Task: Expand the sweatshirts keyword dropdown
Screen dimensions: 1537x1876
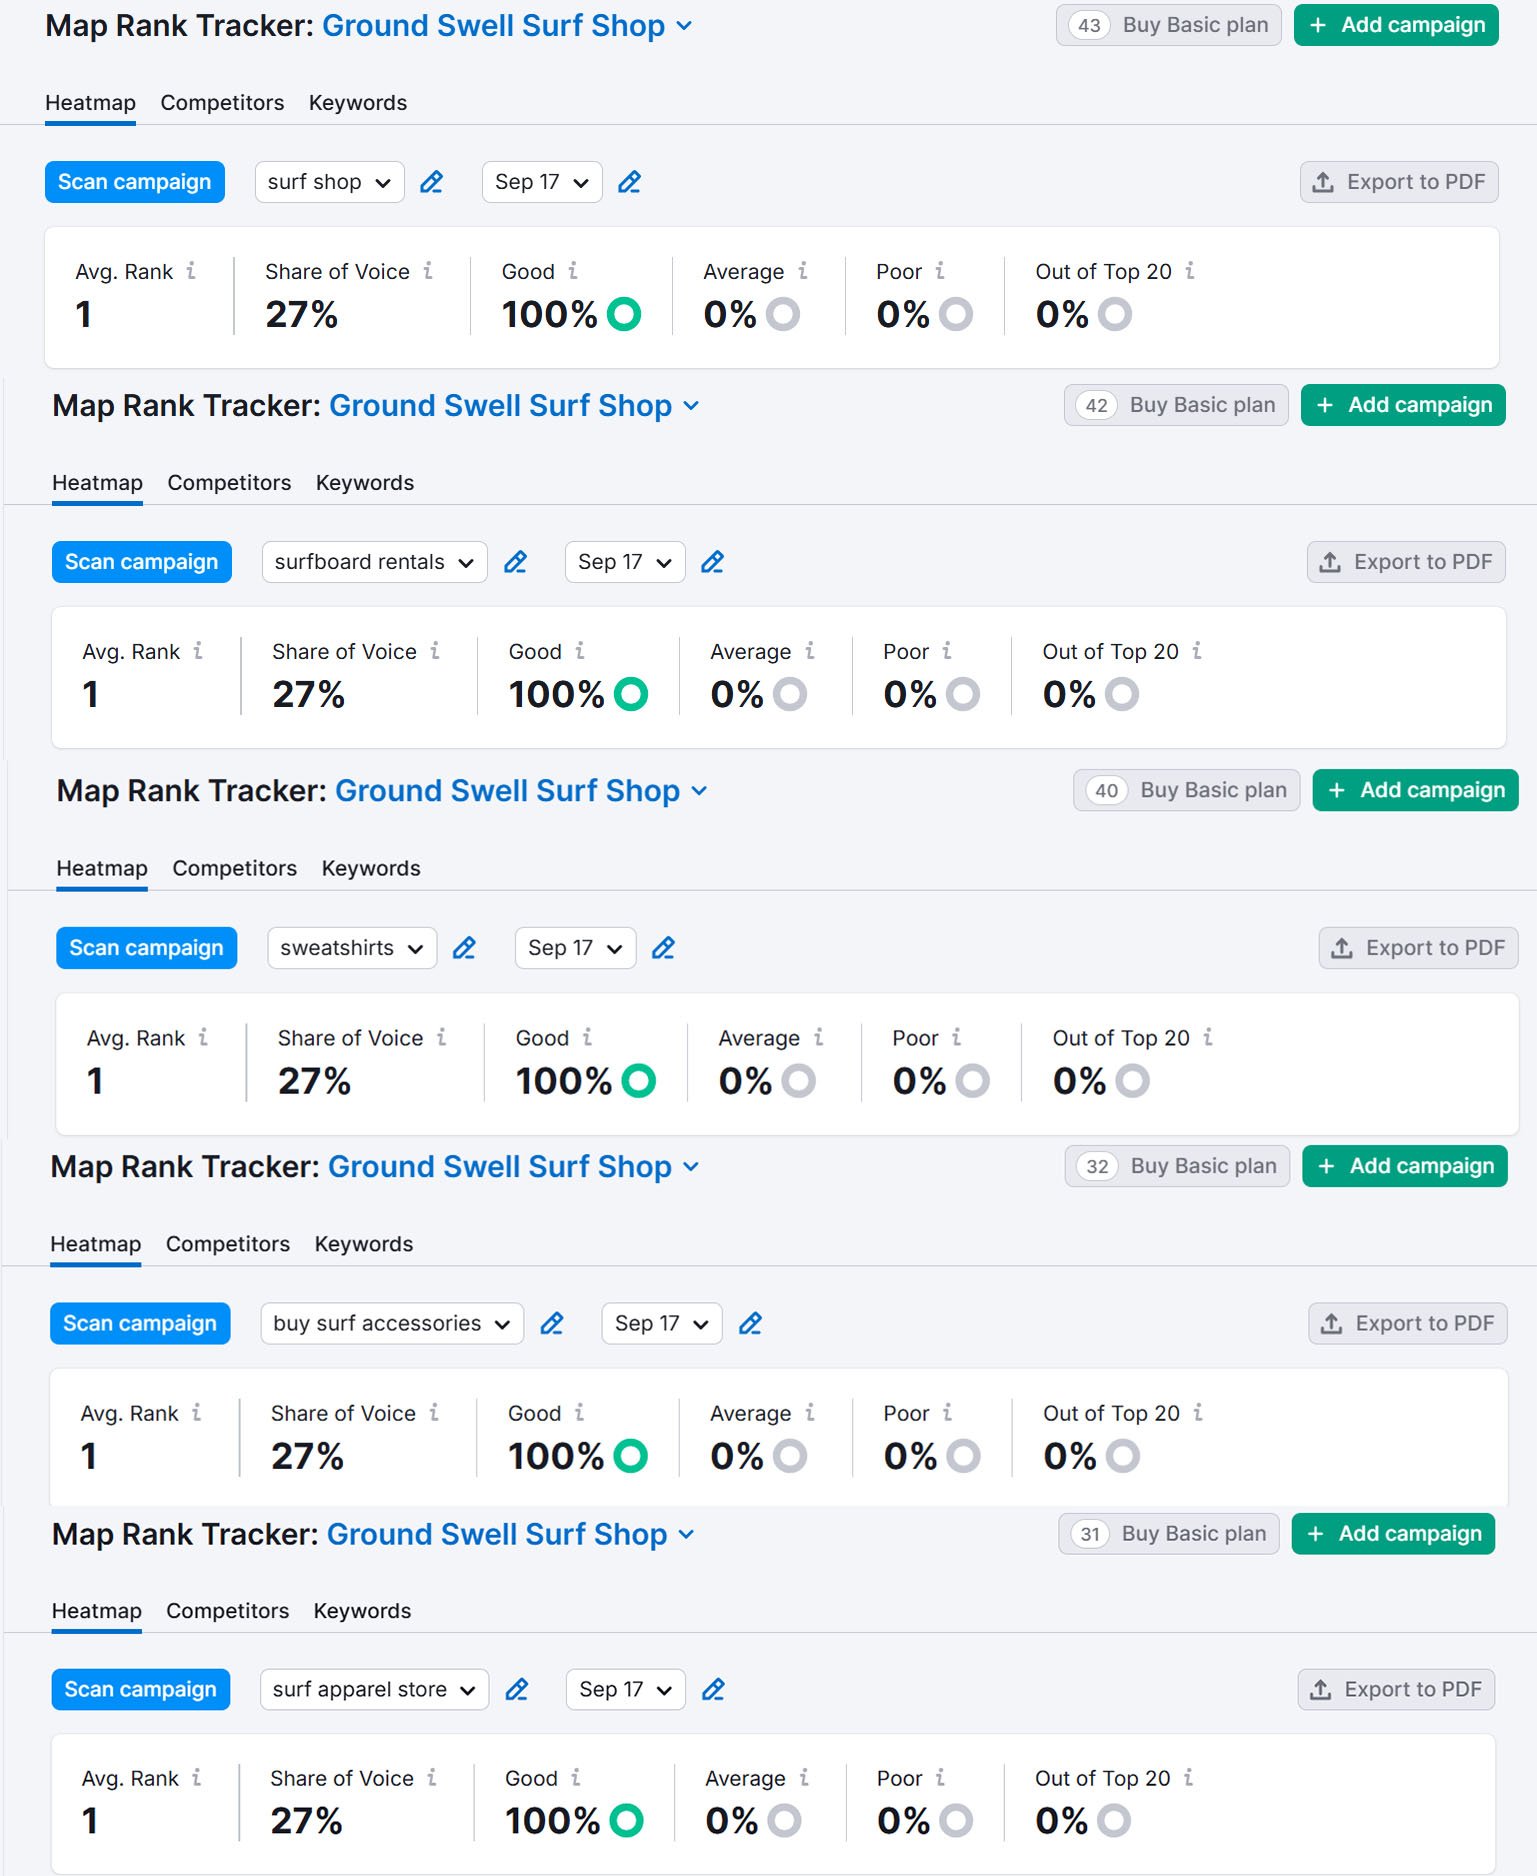Action: click(352, 948)
